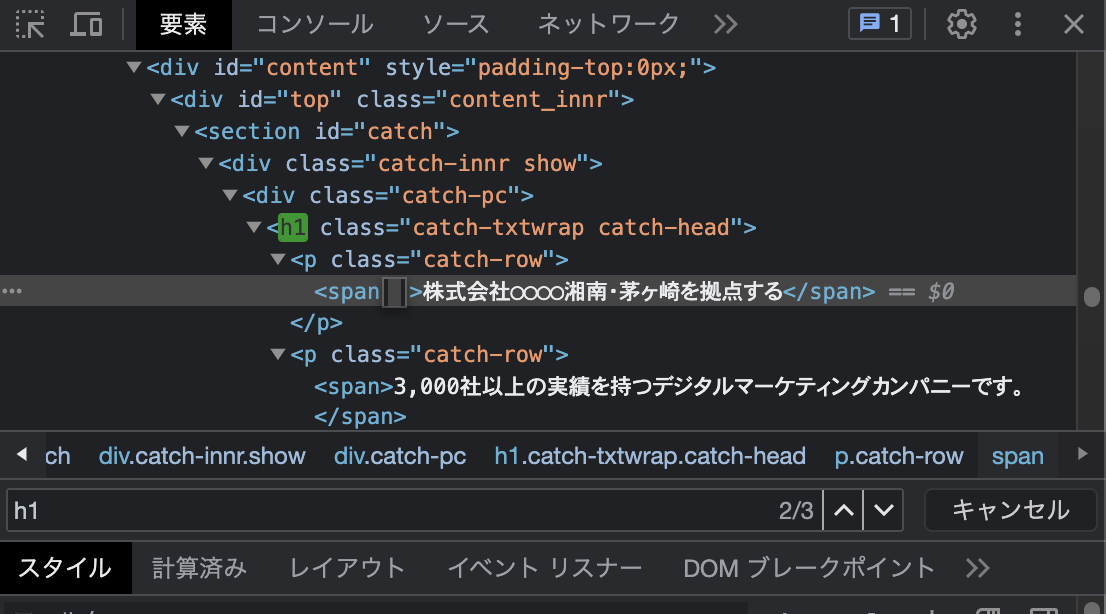This screenshot has height=614, width=1106.
Task: Click the more panels chevron next to ネットワーク
Action: tap(725, 24)
